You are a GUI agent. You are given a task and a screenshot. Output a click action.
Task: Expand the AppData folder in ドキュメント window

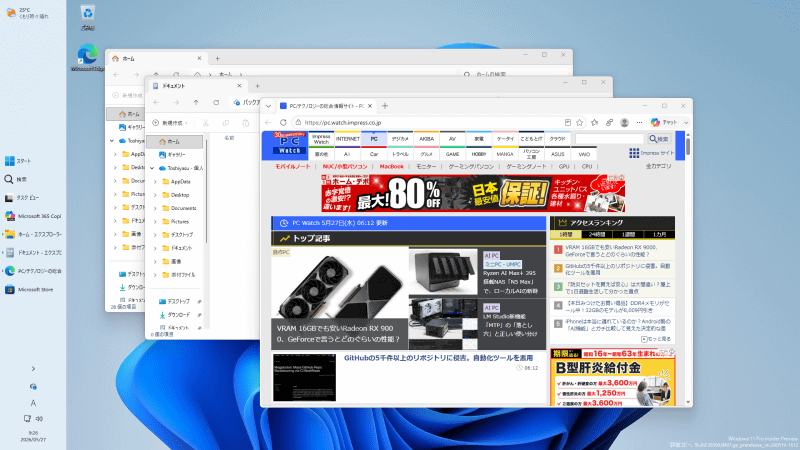pos(155,182)
